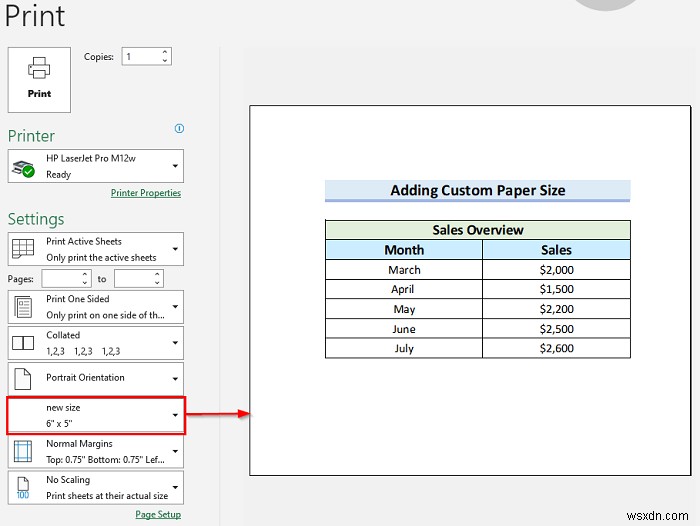Click the 'July' cell in preview
The image size is (700, 526).
(x=404, y=348)
